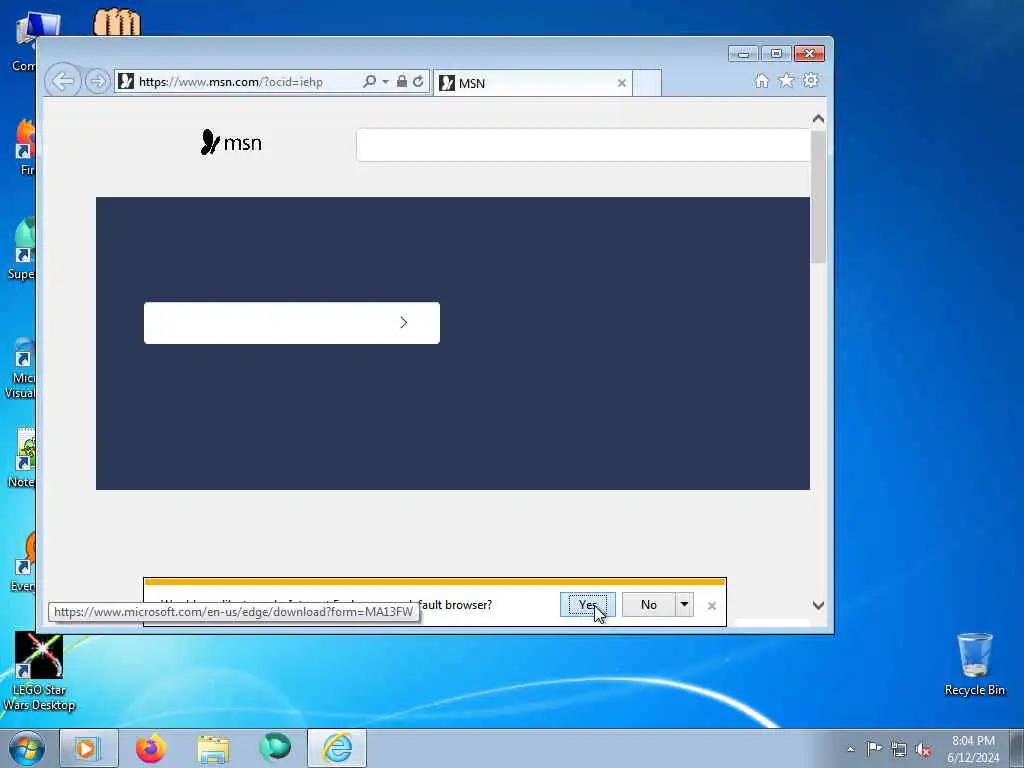Image resolution: width=1024 pixels, height=768 pixels.
Task: Open Favorites star icon
Action: 786,80
